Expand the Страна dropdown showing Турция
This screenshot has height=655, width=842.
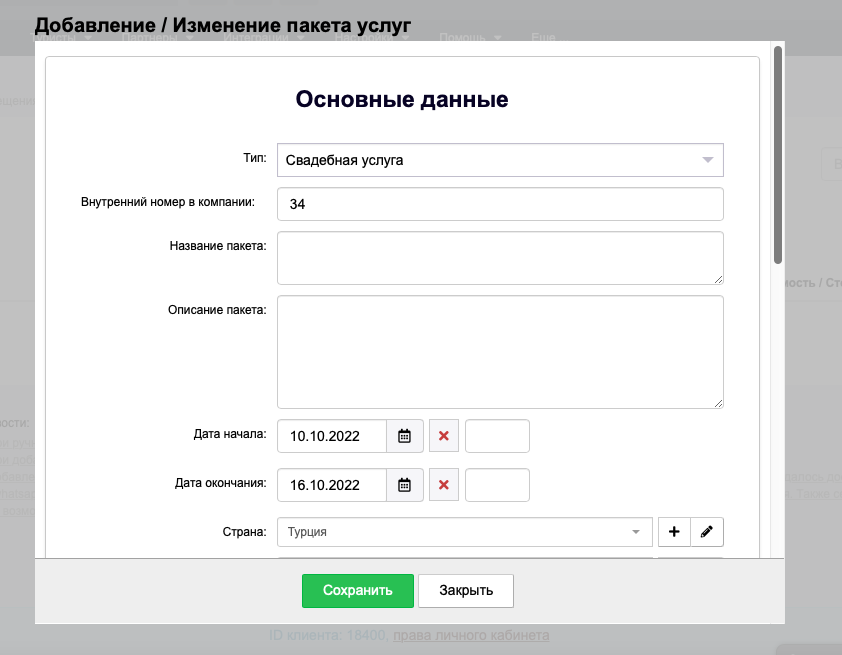click(464, 532)
